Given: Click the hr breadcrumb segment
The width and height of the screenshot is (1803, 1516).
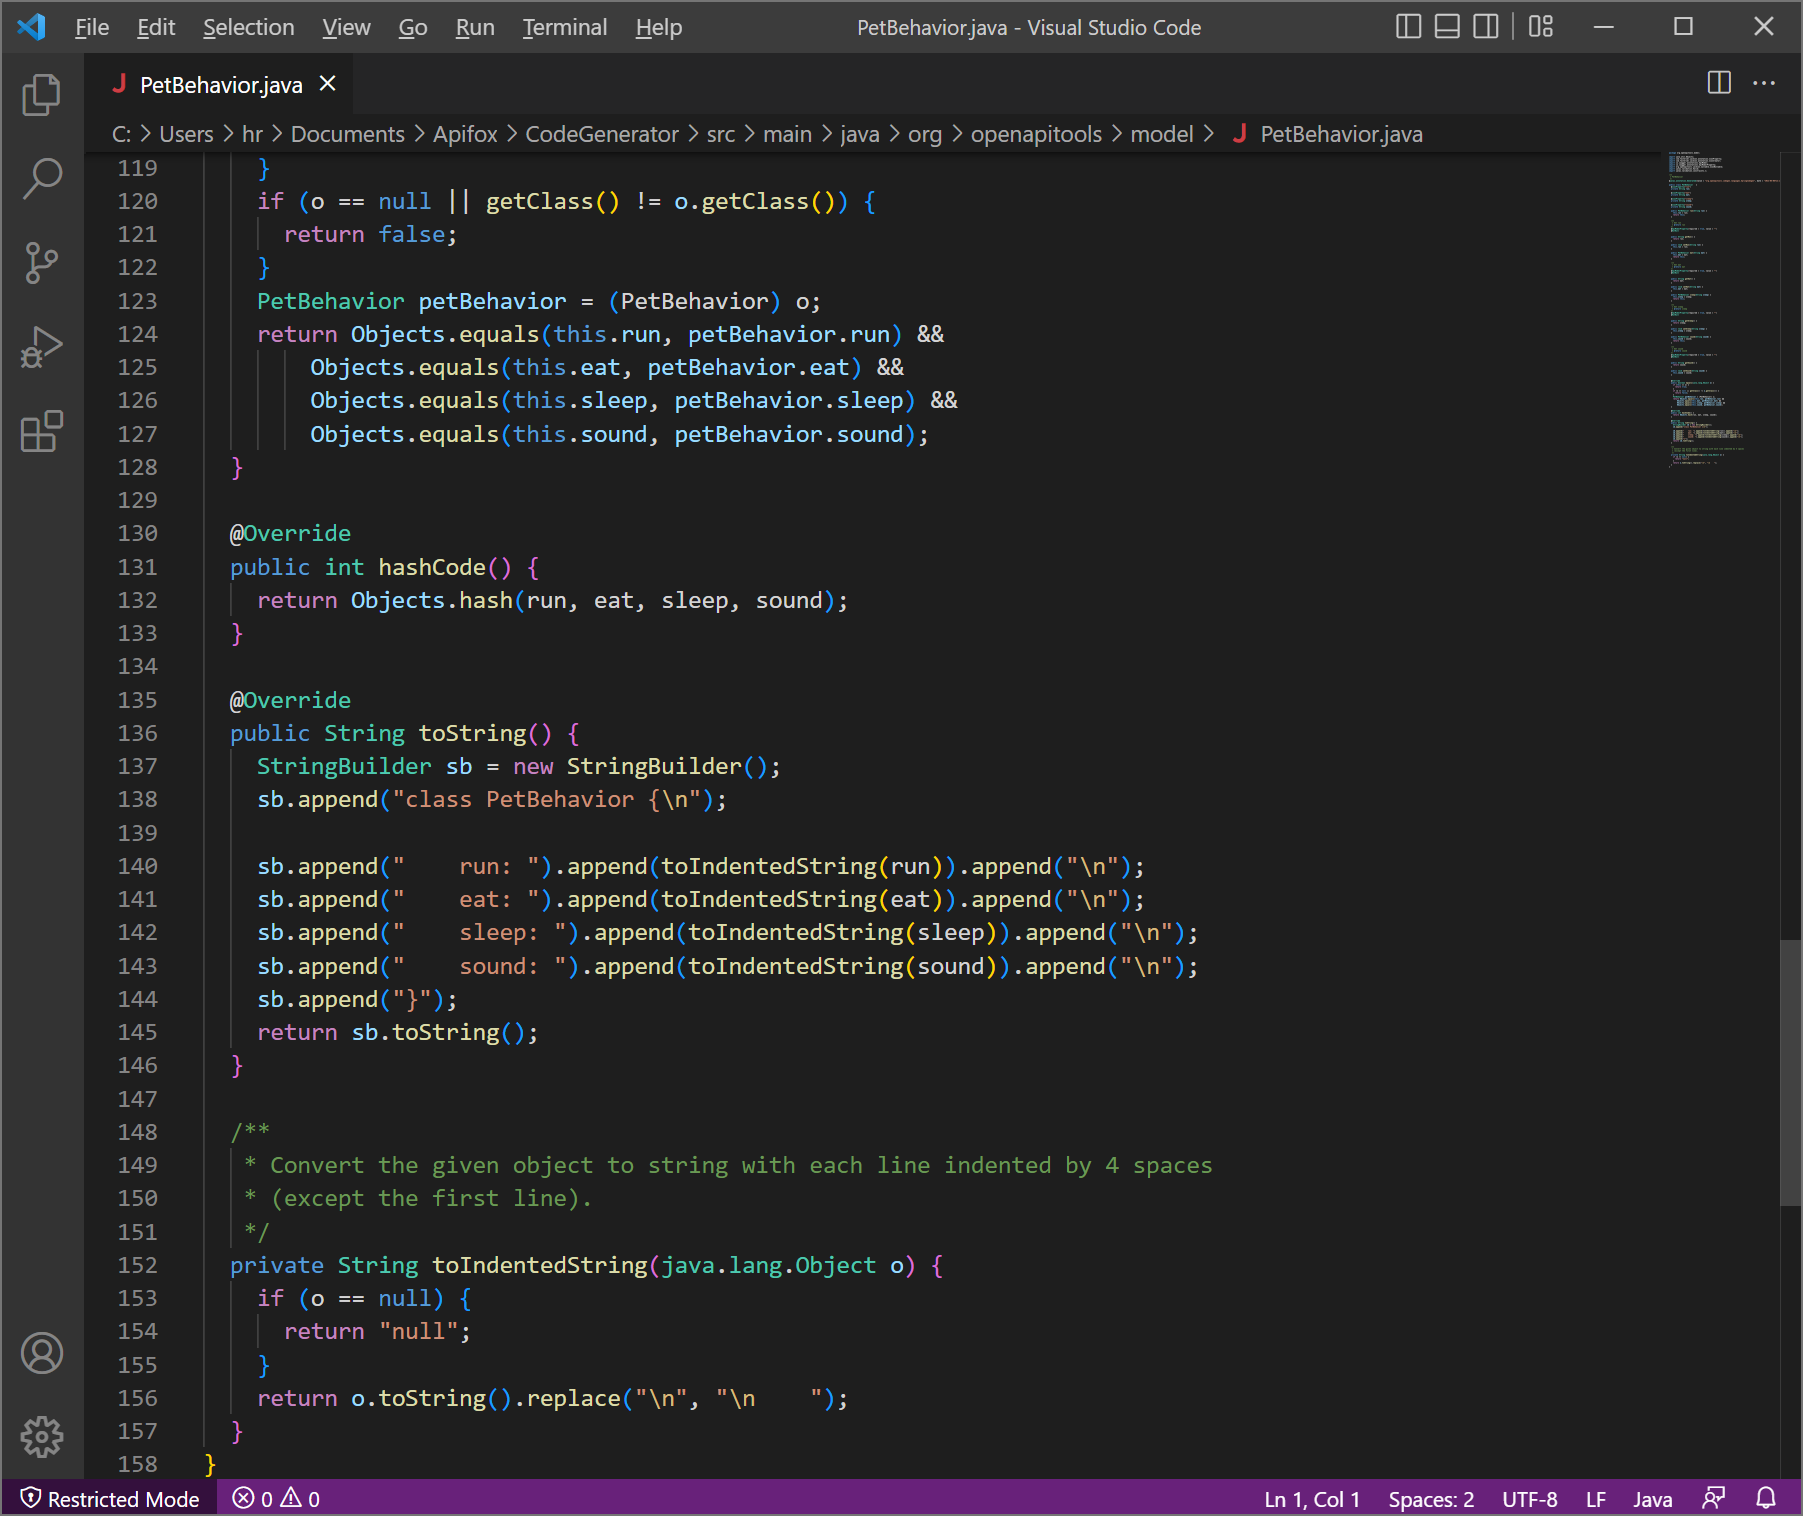Looking at the screenshot, I should coord(252,134).
